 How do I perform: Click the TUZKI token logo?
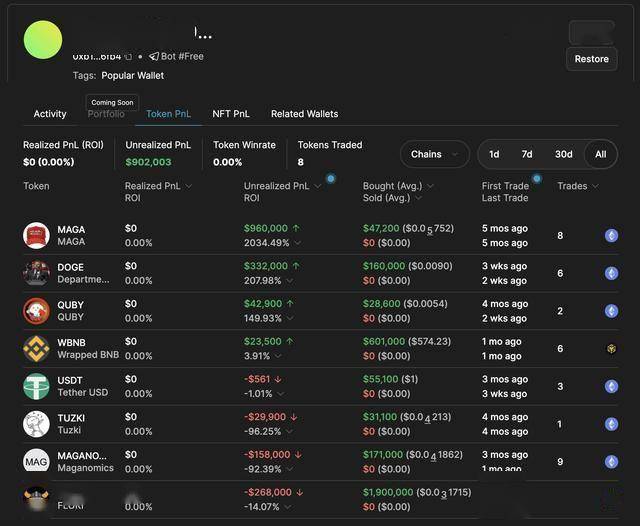pyautogui.click(x=36, y=424)
